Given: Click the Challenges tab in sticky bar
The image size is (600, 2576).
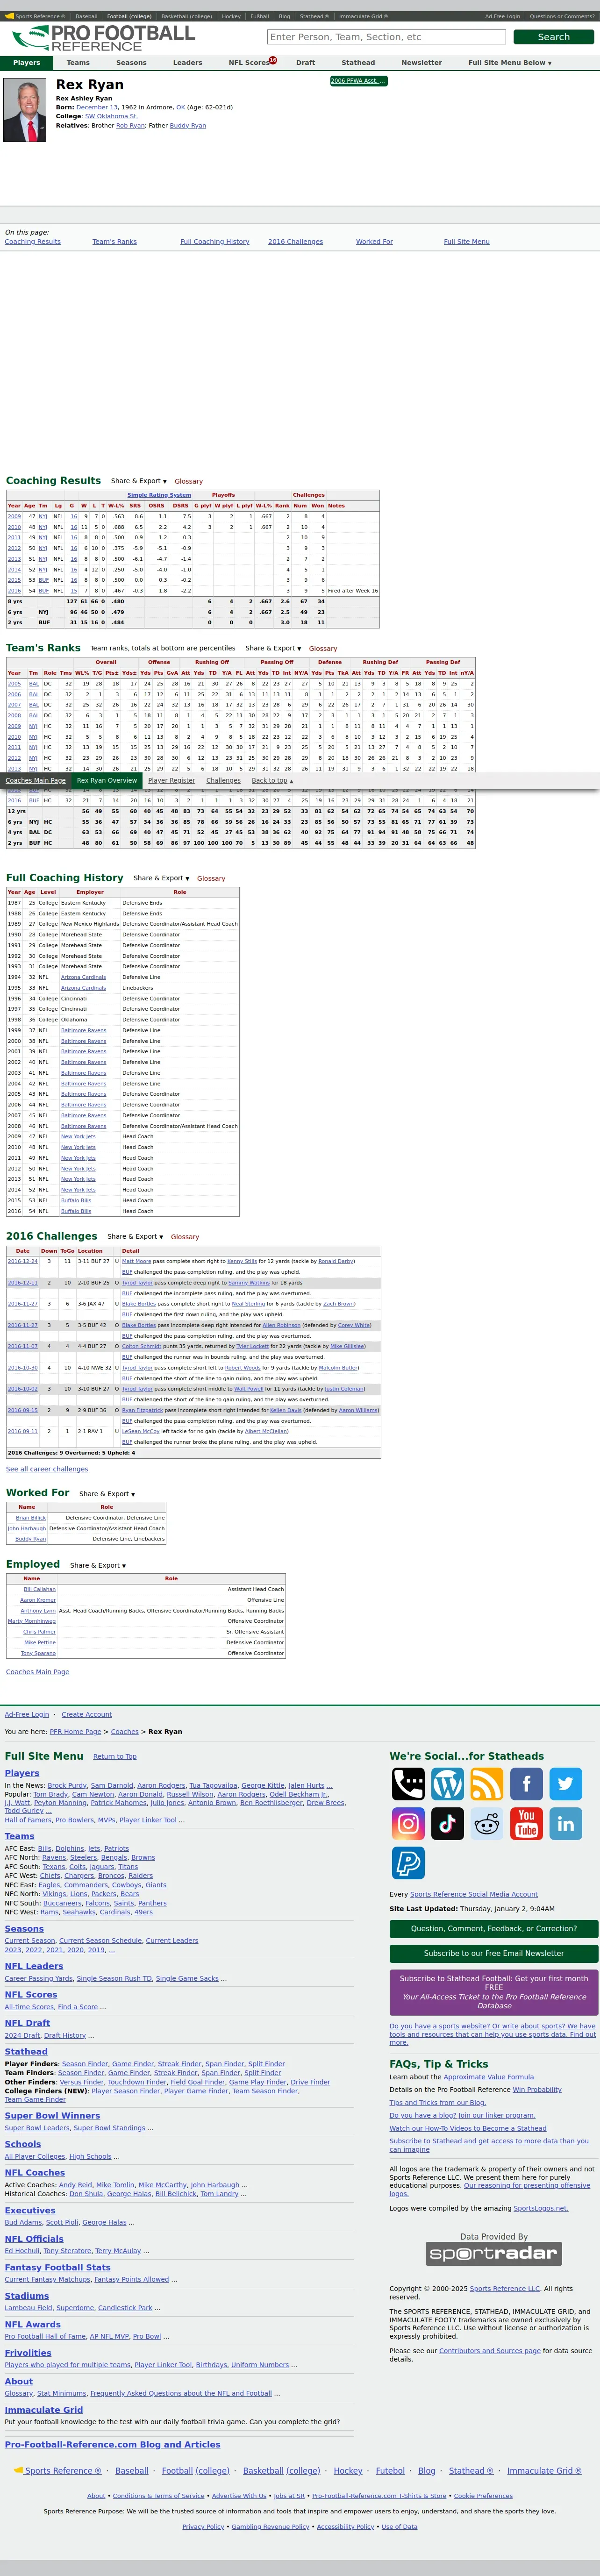Looking at the screenshot, I should (223, 780).
